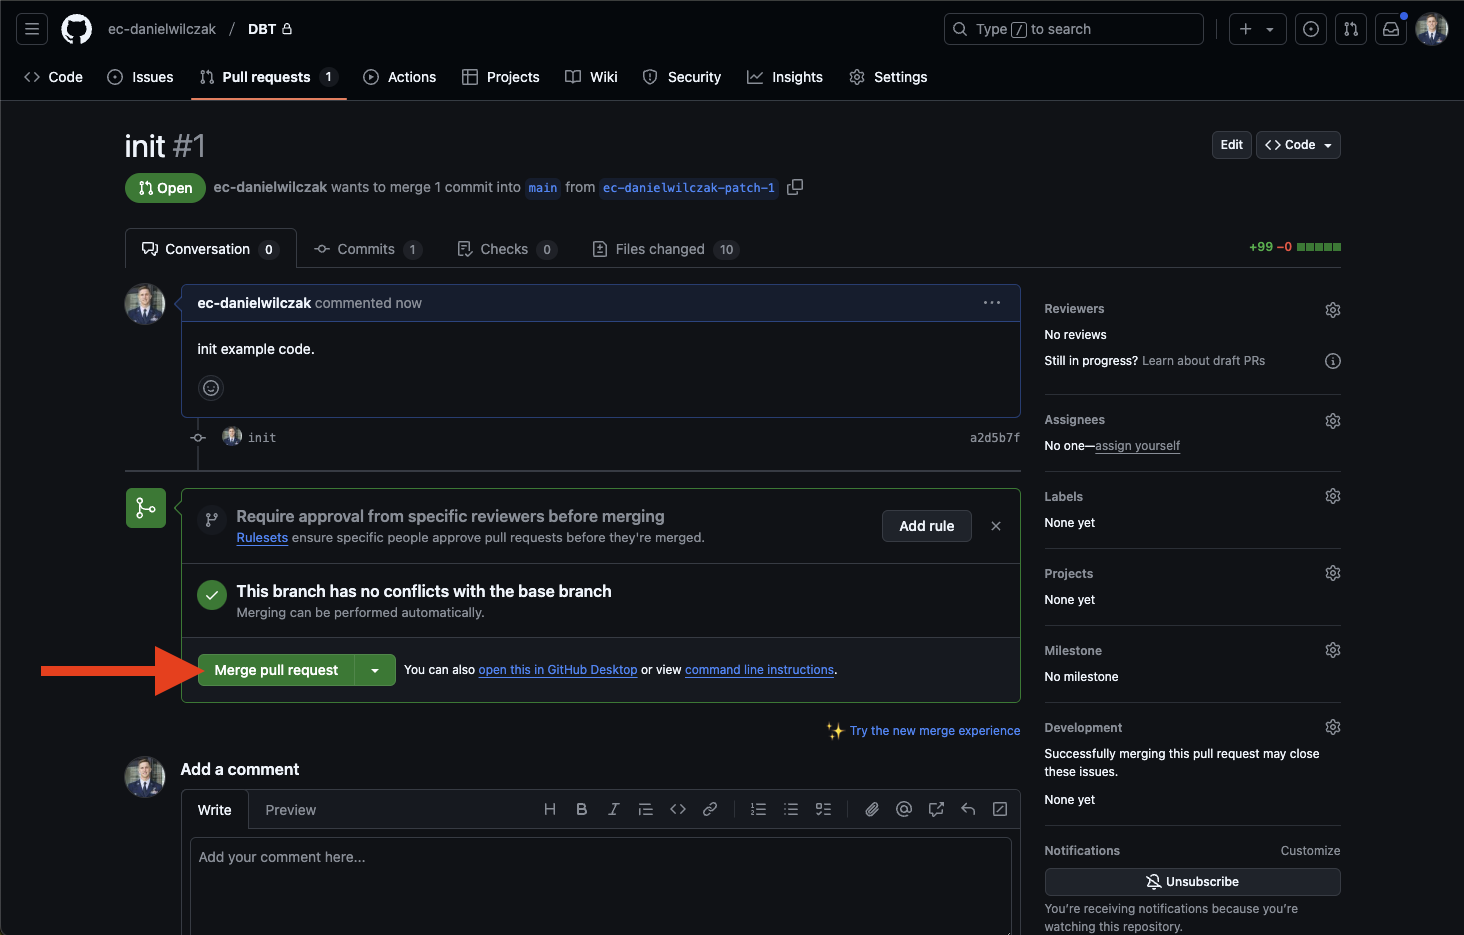This screenshot has height=935, width=1464.
Task: View command line instructions link
Action: pos(759,670)
